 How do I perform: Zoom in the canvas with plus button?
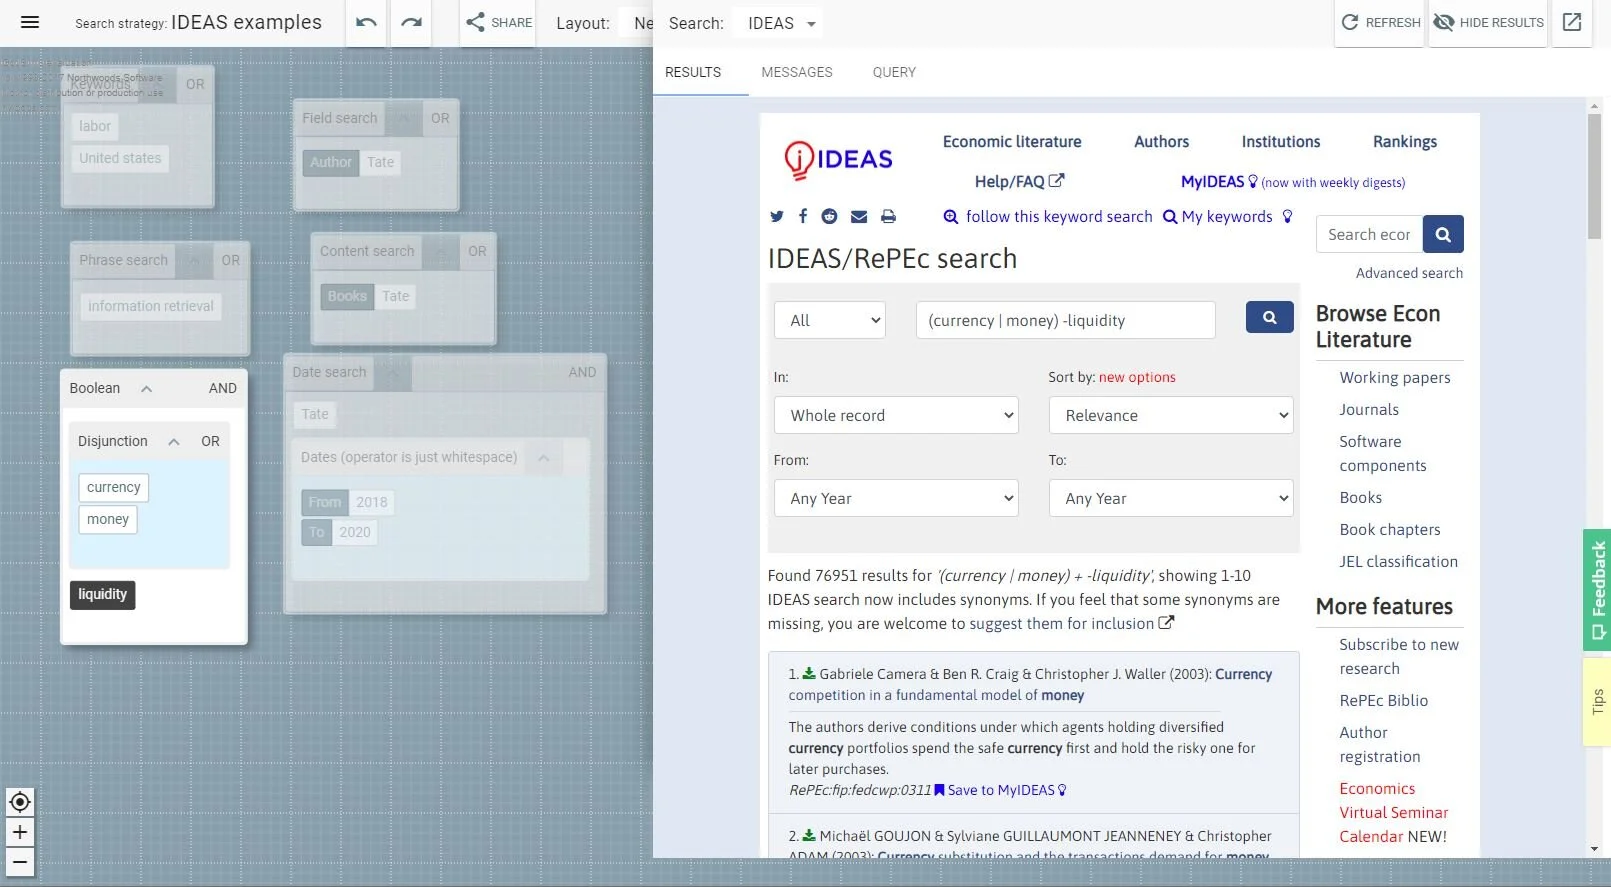click(x=20, y=832)
